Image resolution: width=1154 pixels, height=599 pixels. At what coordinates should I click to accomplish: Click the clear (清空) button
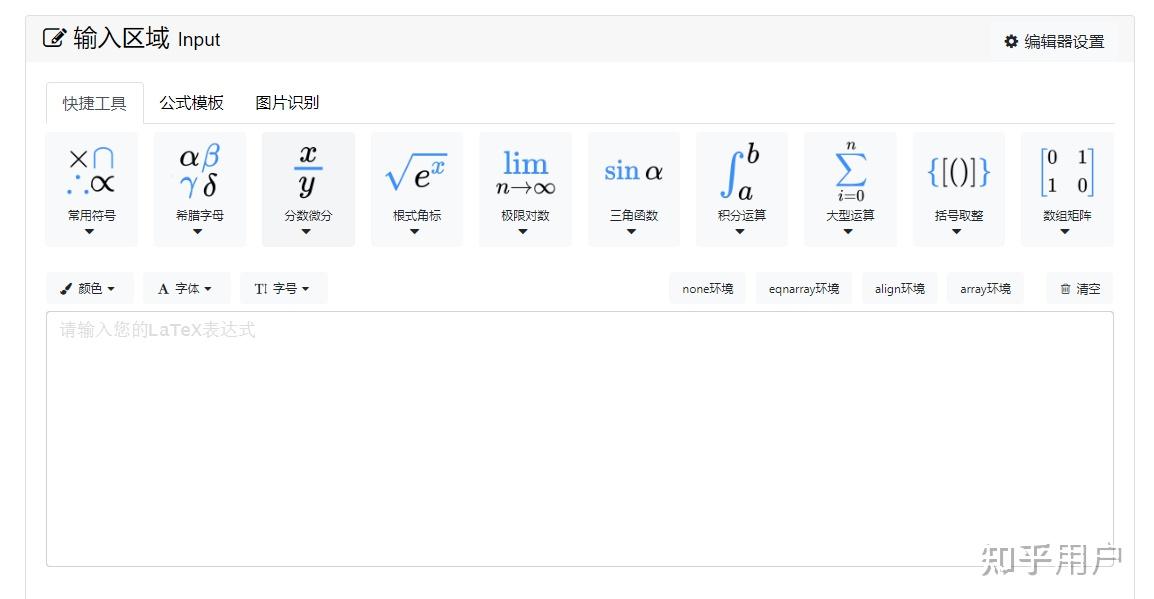click(1079, 288)
